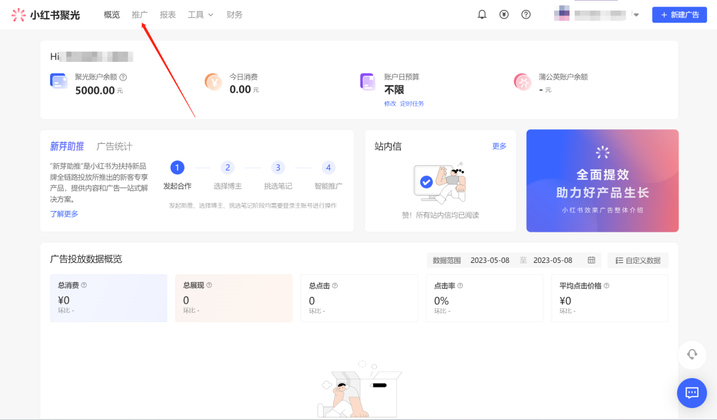Select step 2 选择博主 in progress steps

pyautogui.click(x=227, y=168)
